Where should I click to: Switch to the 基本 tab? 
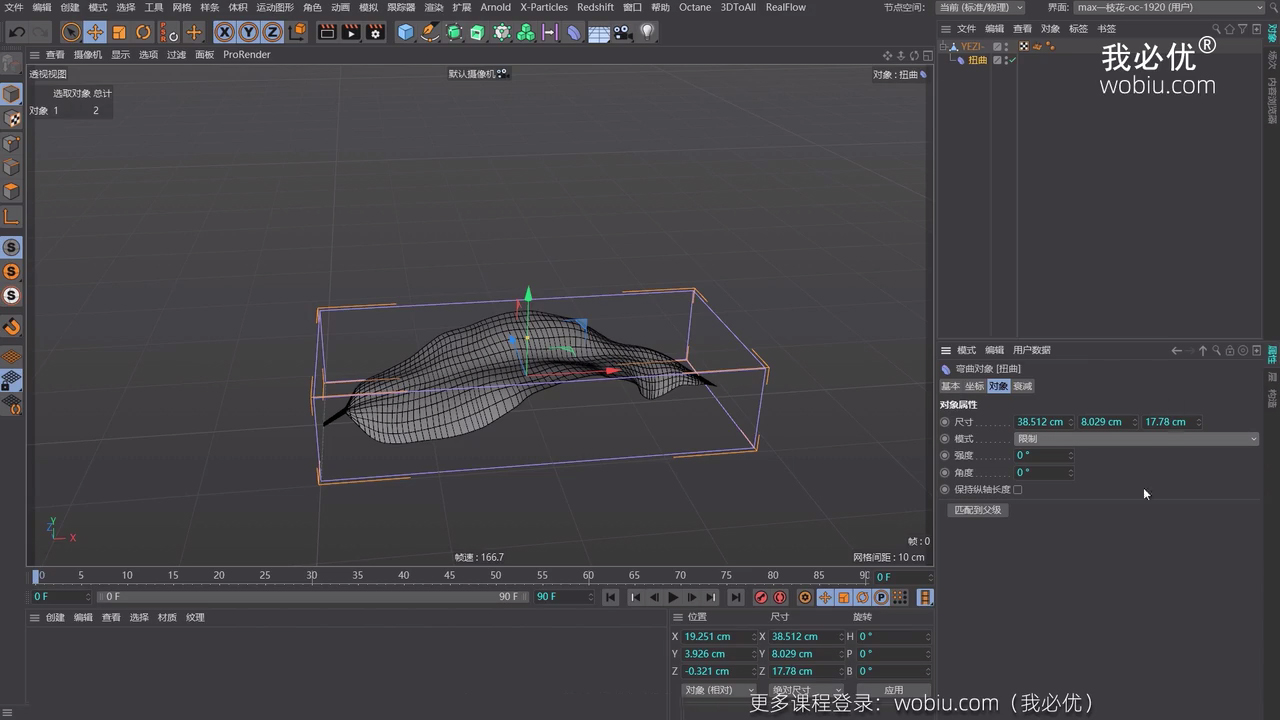[x=950, y=386]
